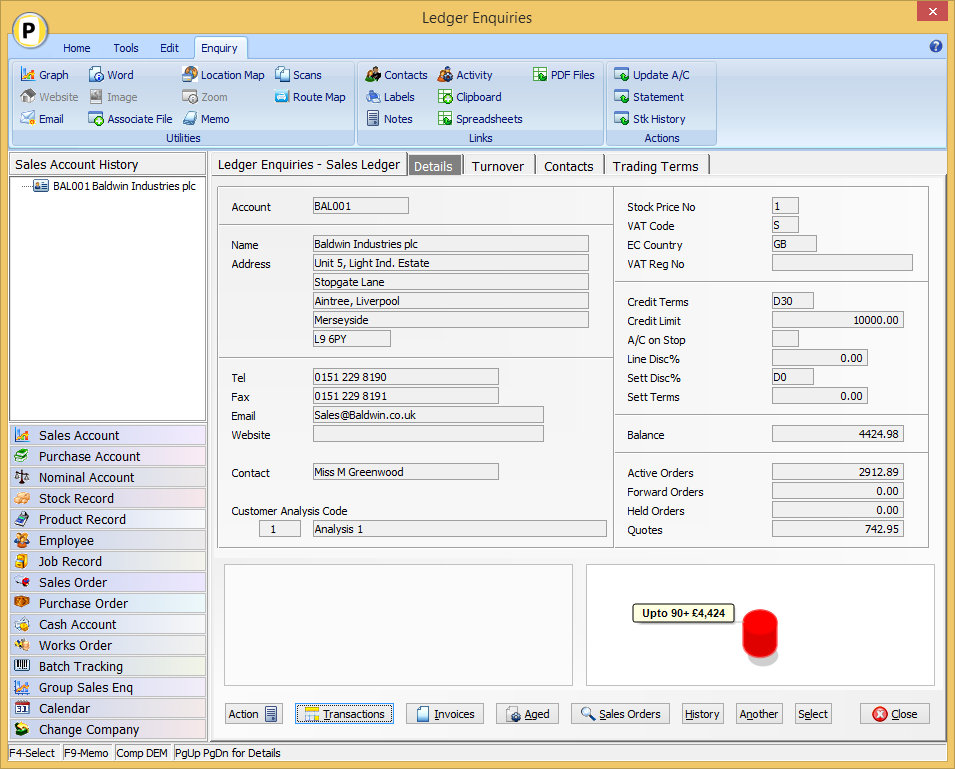Viewport: 955px width, 769px height.
Task: Open the Graph utility
Action: coord(44,75)
